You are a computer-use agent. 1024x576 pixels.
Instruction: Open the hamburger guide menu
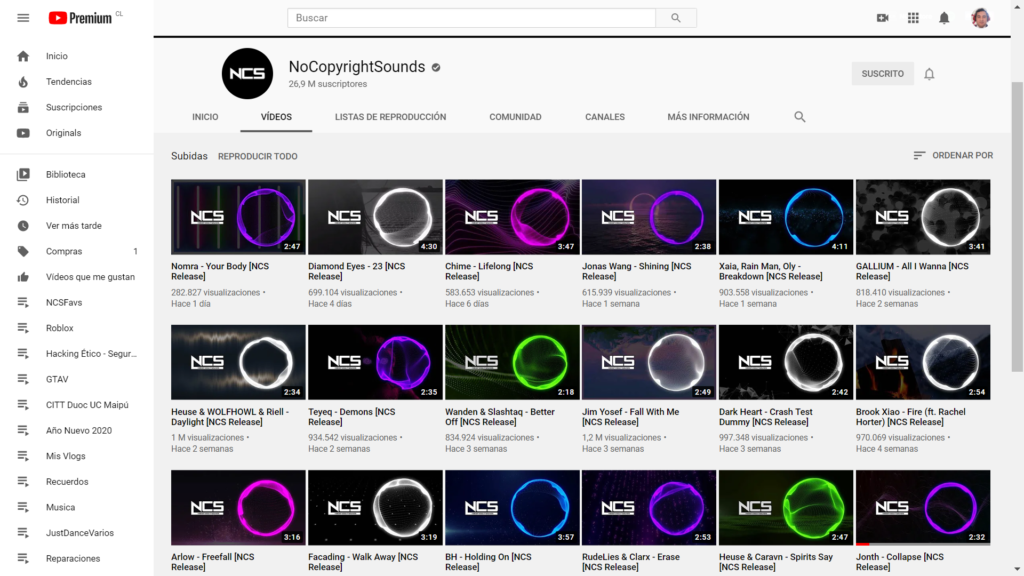tap(23, 18)
